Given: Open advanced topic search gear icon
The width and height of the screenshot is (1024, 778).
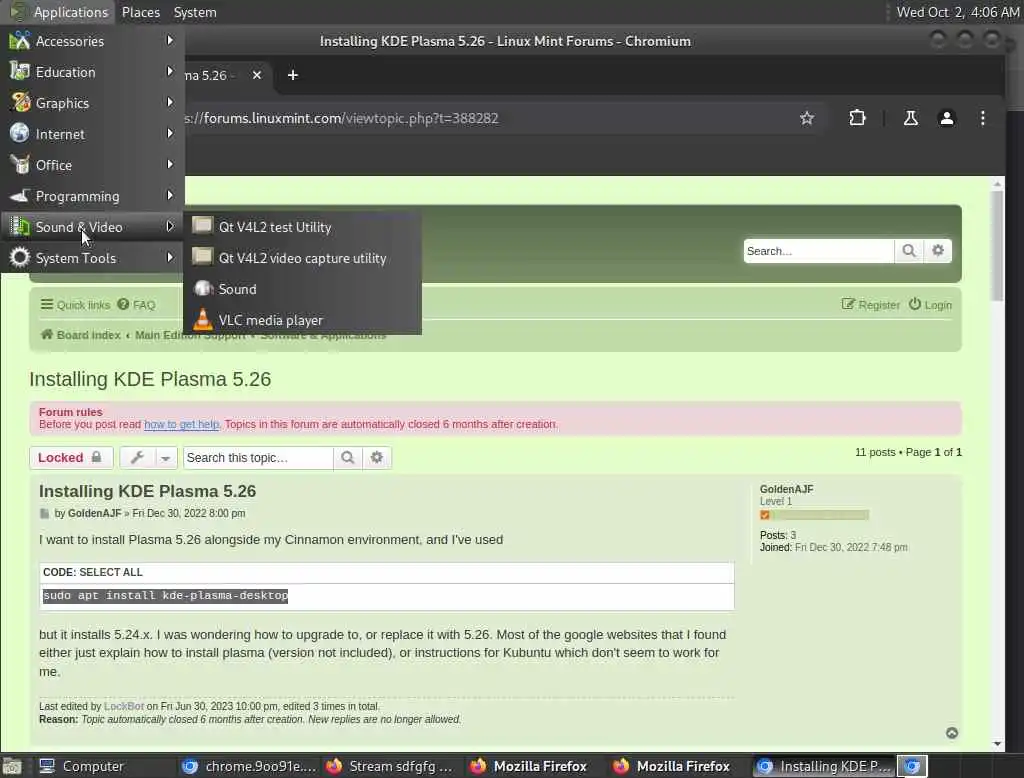Looking at the screenshot, I should click(377, 457).
